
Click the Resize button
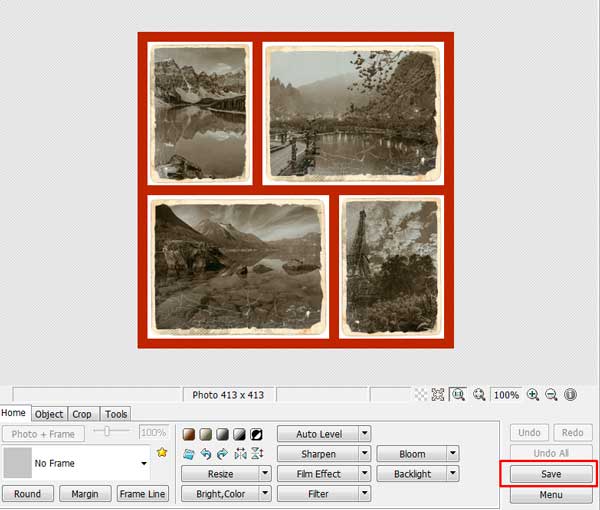click(x=220, y=474)
